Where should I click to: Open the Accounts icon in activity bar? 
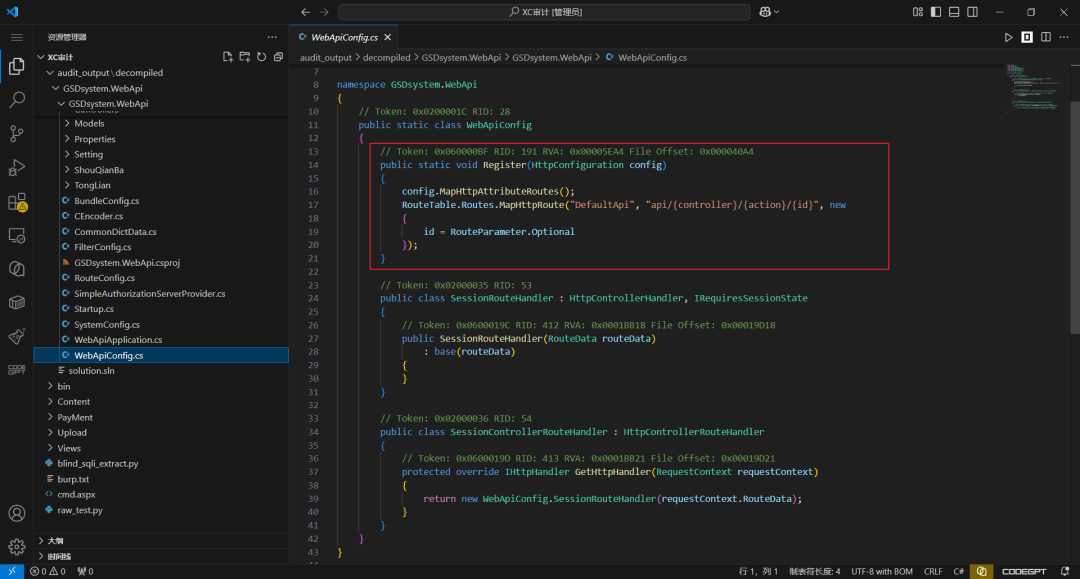pyautogui.click(x=17, y=514)
